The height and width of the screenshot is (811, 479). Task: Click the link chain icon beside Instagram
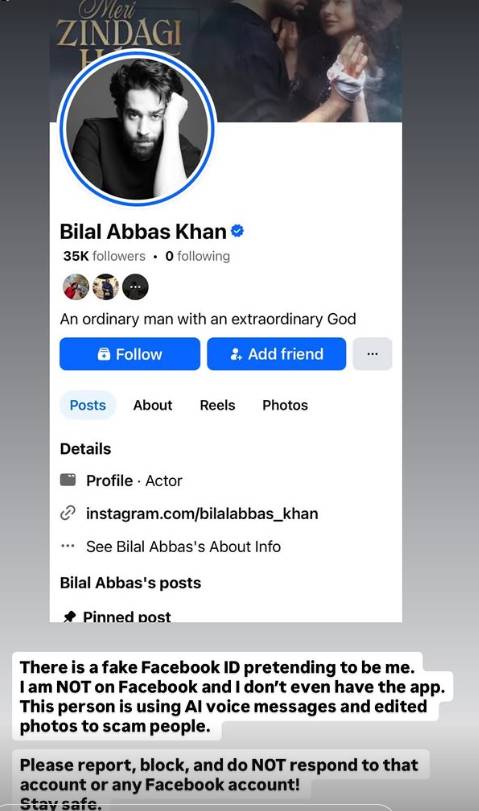[x=68, y=513]
